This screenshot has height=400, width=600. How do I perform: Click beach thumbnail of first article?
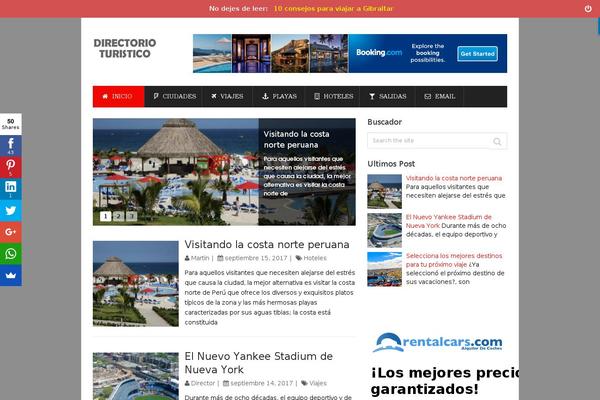[x=135, y=284]
